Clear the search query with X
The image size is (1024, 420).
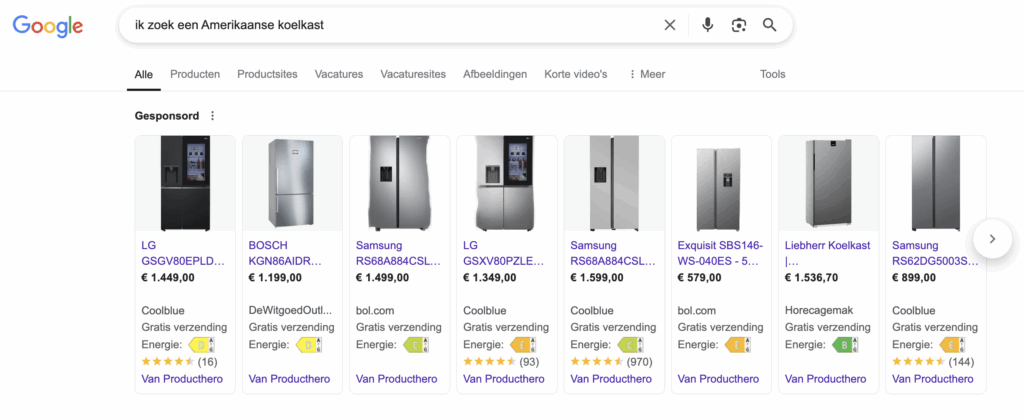click(670, 25)
